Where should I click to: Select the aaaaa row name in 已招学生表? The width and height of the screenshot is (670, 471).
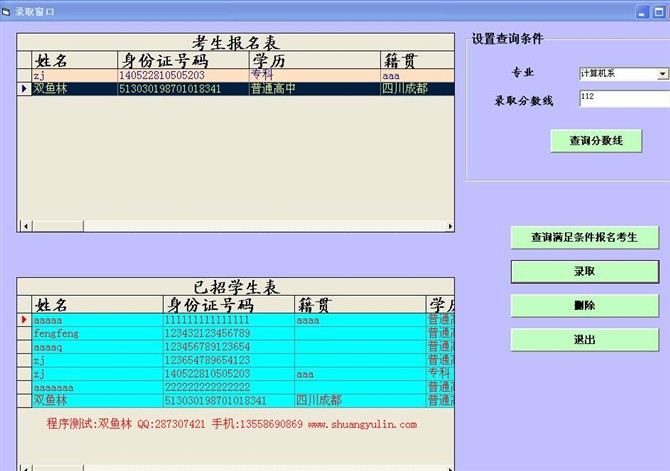click(97, 320)
